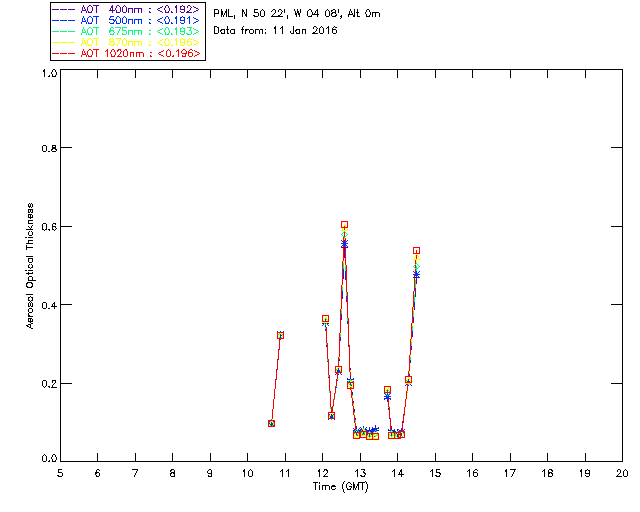640x512 pixels.
Task: Click the 1.0 y-axis tick label
Action: 49,73
